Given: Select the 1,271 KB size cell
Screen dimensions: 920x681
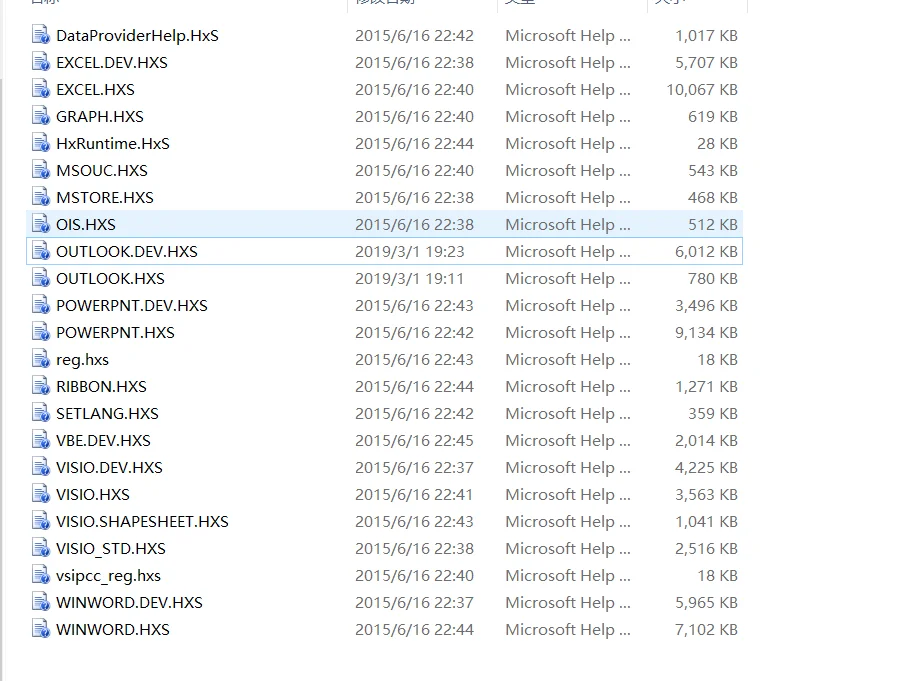Looking at the screenshot, I should tap(706, 387).
